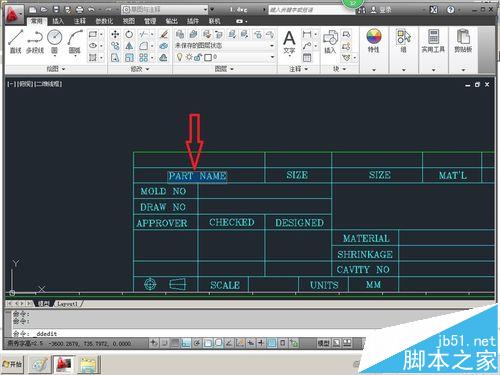Toggle Object Snap in status bar
The image size is (500, 375).
pos(207,343)
